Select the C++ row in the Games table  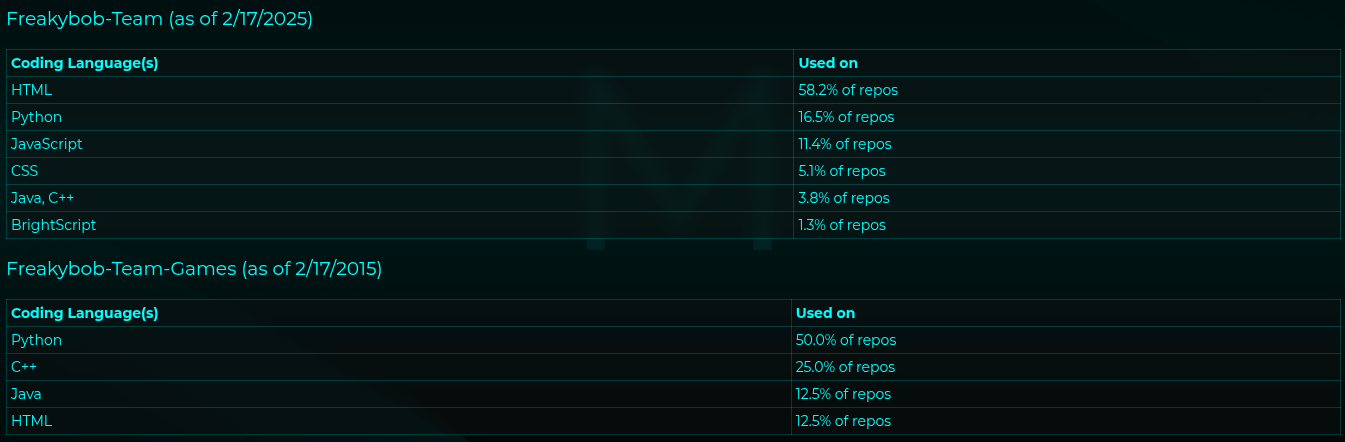24,367
